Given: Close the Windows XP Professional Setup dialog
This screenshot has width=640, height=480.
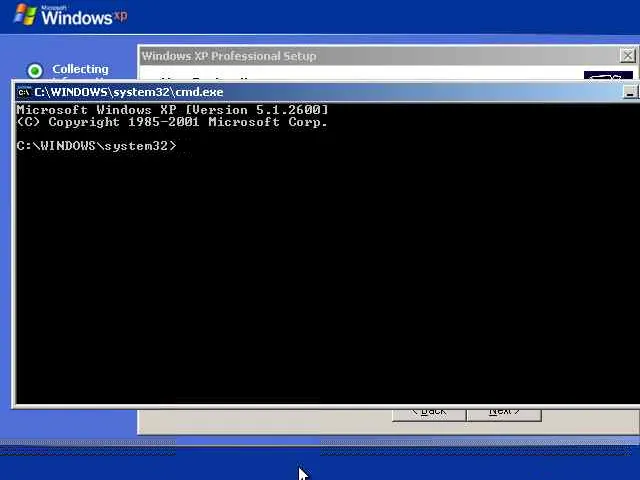Looking at the screenshot, I should (x=628, y=56).
